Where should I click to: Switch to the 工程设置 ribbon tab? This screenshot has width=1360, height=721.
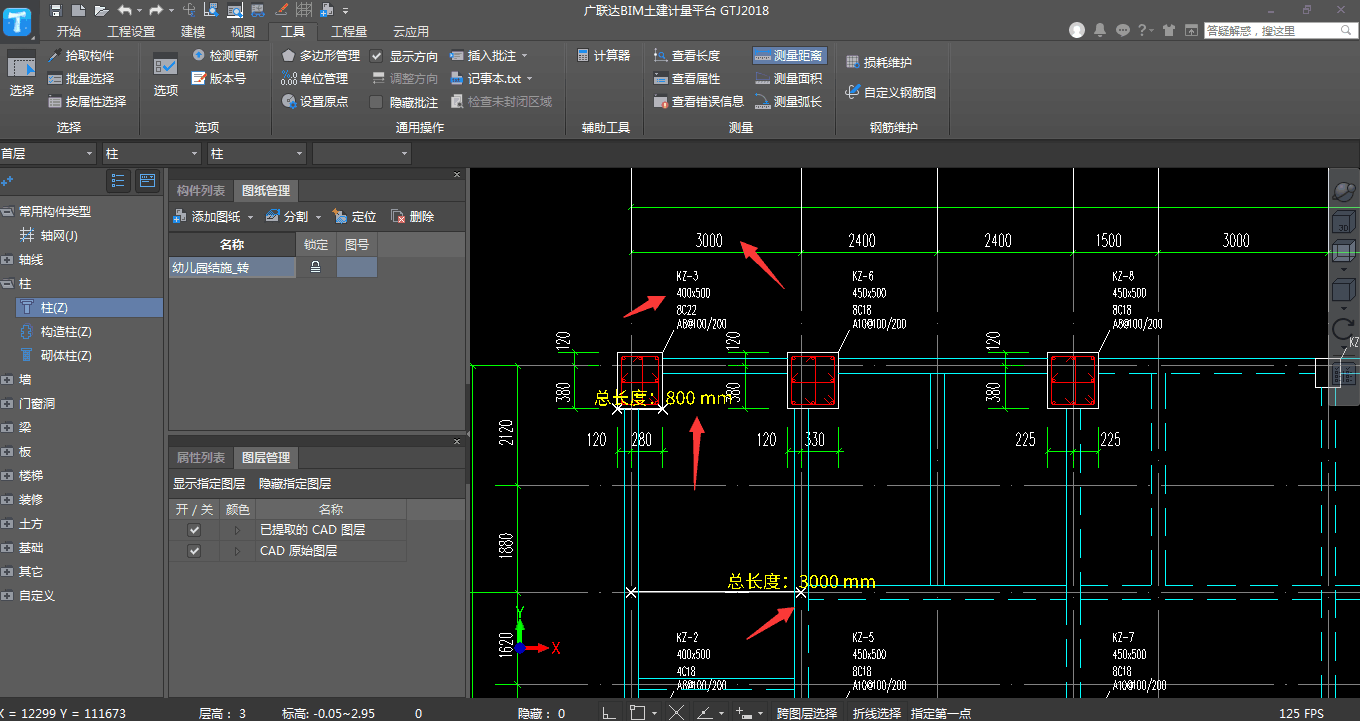coord(131,31)
